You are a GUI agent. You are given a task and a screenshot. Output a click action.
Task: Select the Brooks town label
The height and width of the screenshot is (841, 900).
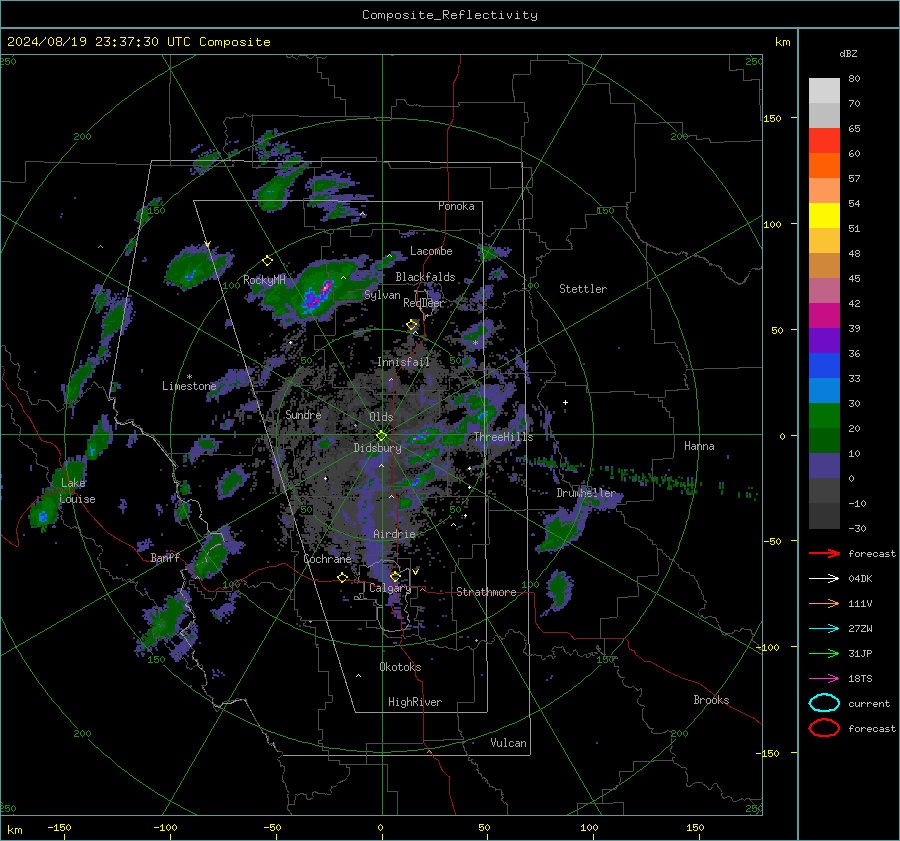[711, 700]
